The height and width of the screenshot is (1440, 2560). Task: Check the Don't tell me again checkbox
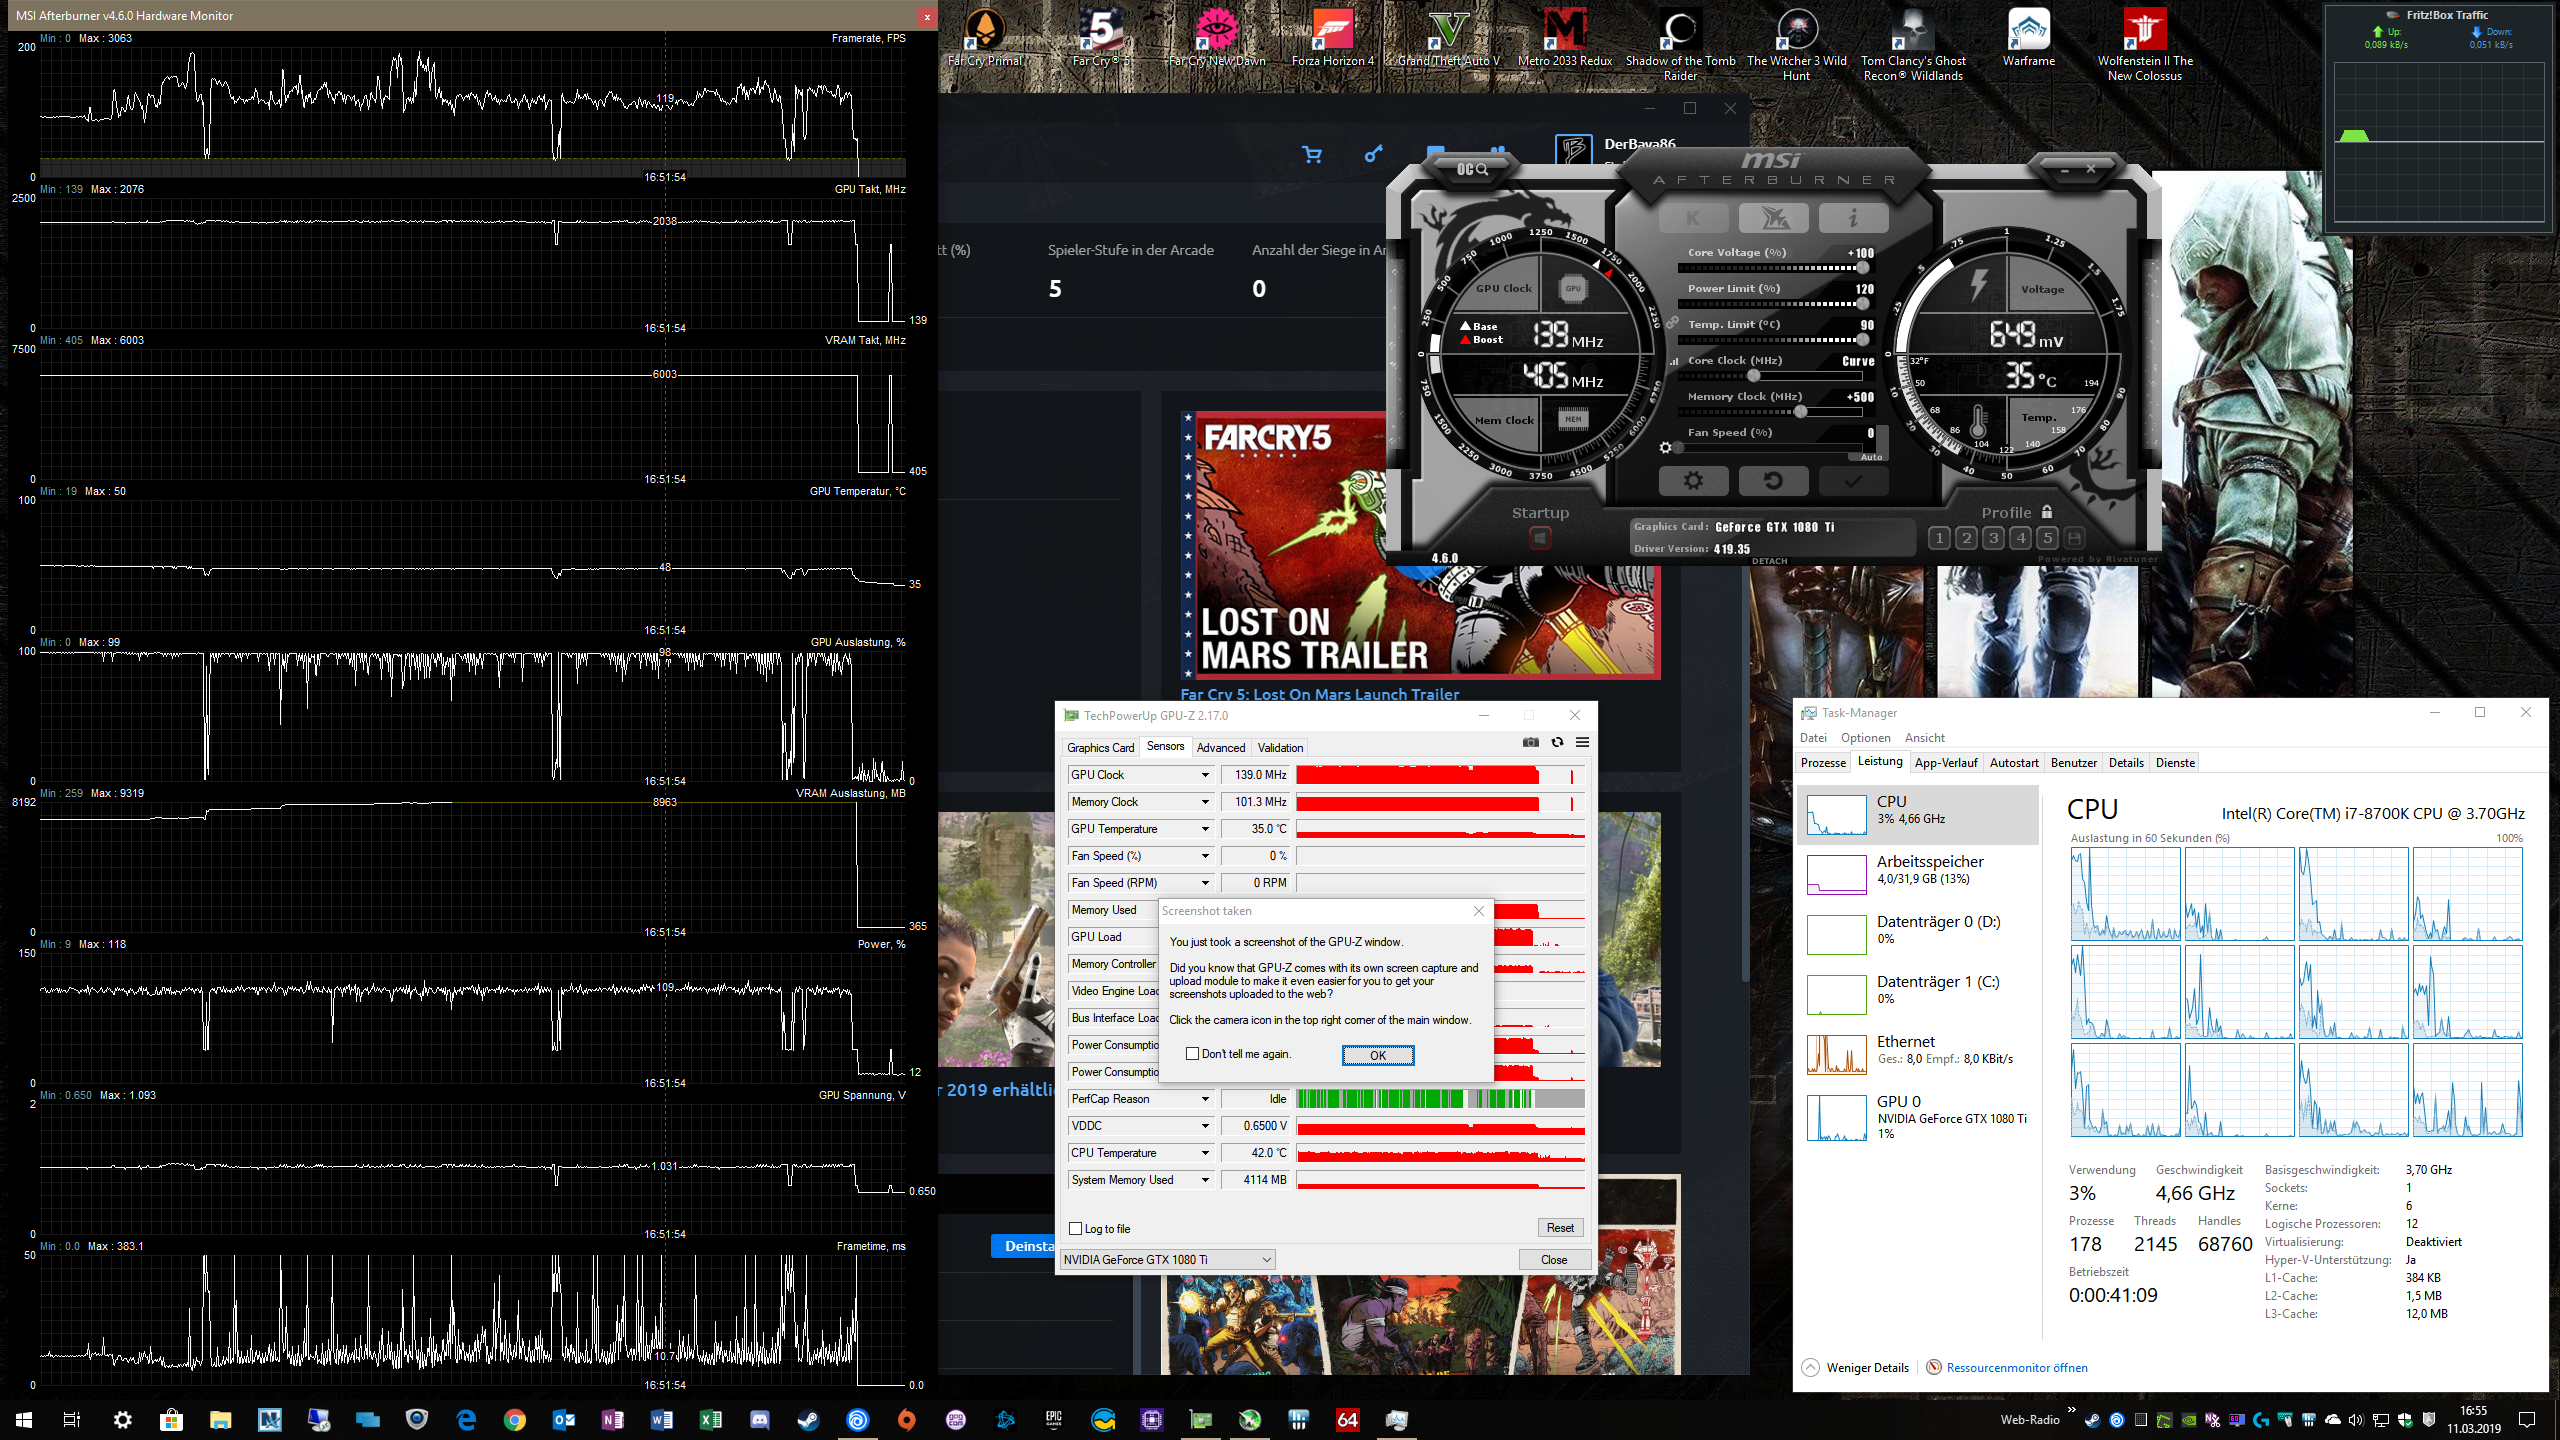pos(1192,1054)
